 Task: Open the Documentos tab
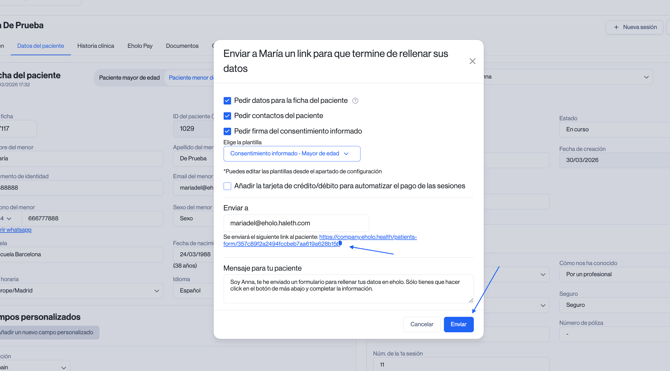point(182,46)
